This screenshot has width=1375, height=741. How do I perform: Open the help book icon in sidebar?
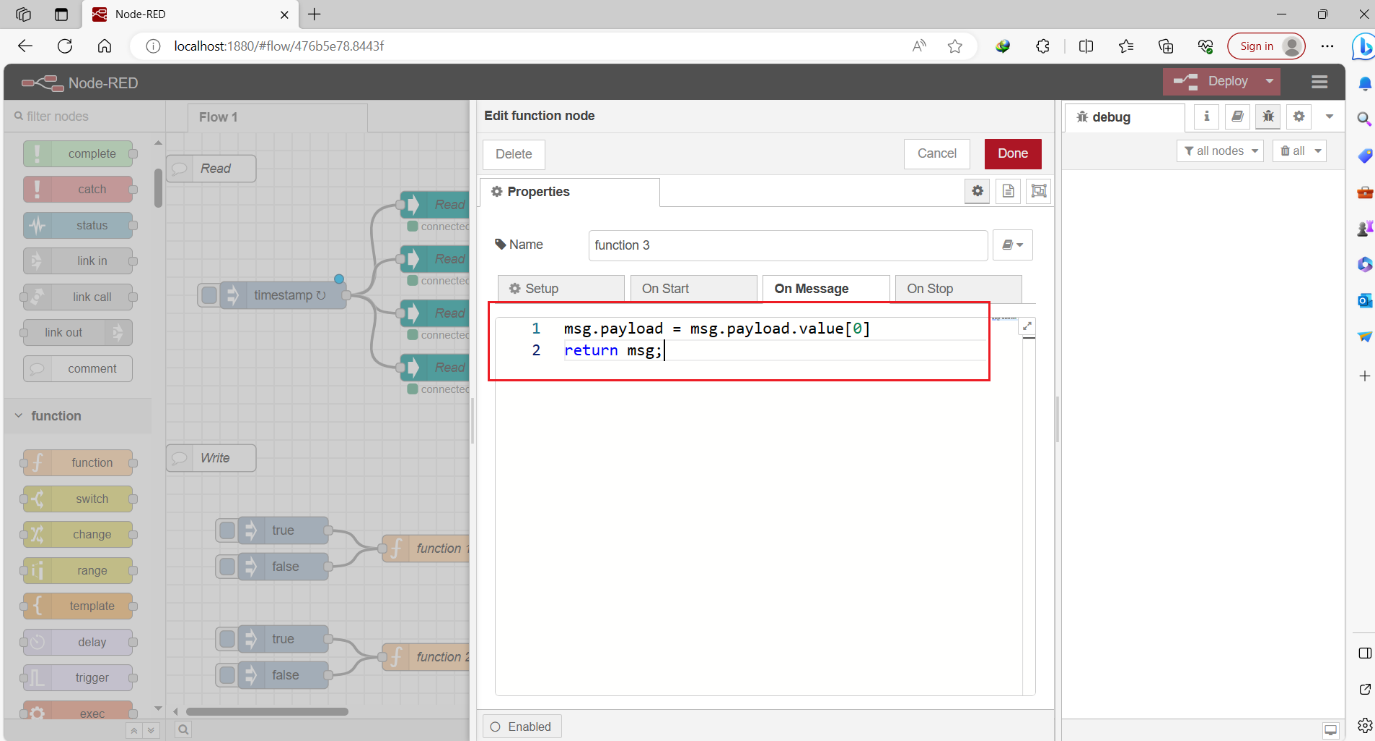coord(1237,116)
